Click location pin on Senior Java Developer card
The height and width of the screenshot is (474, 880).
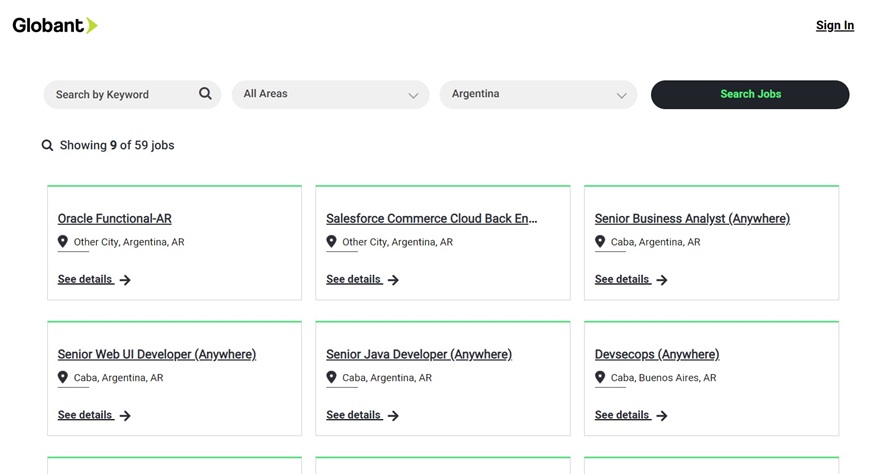tap(332, 377)
